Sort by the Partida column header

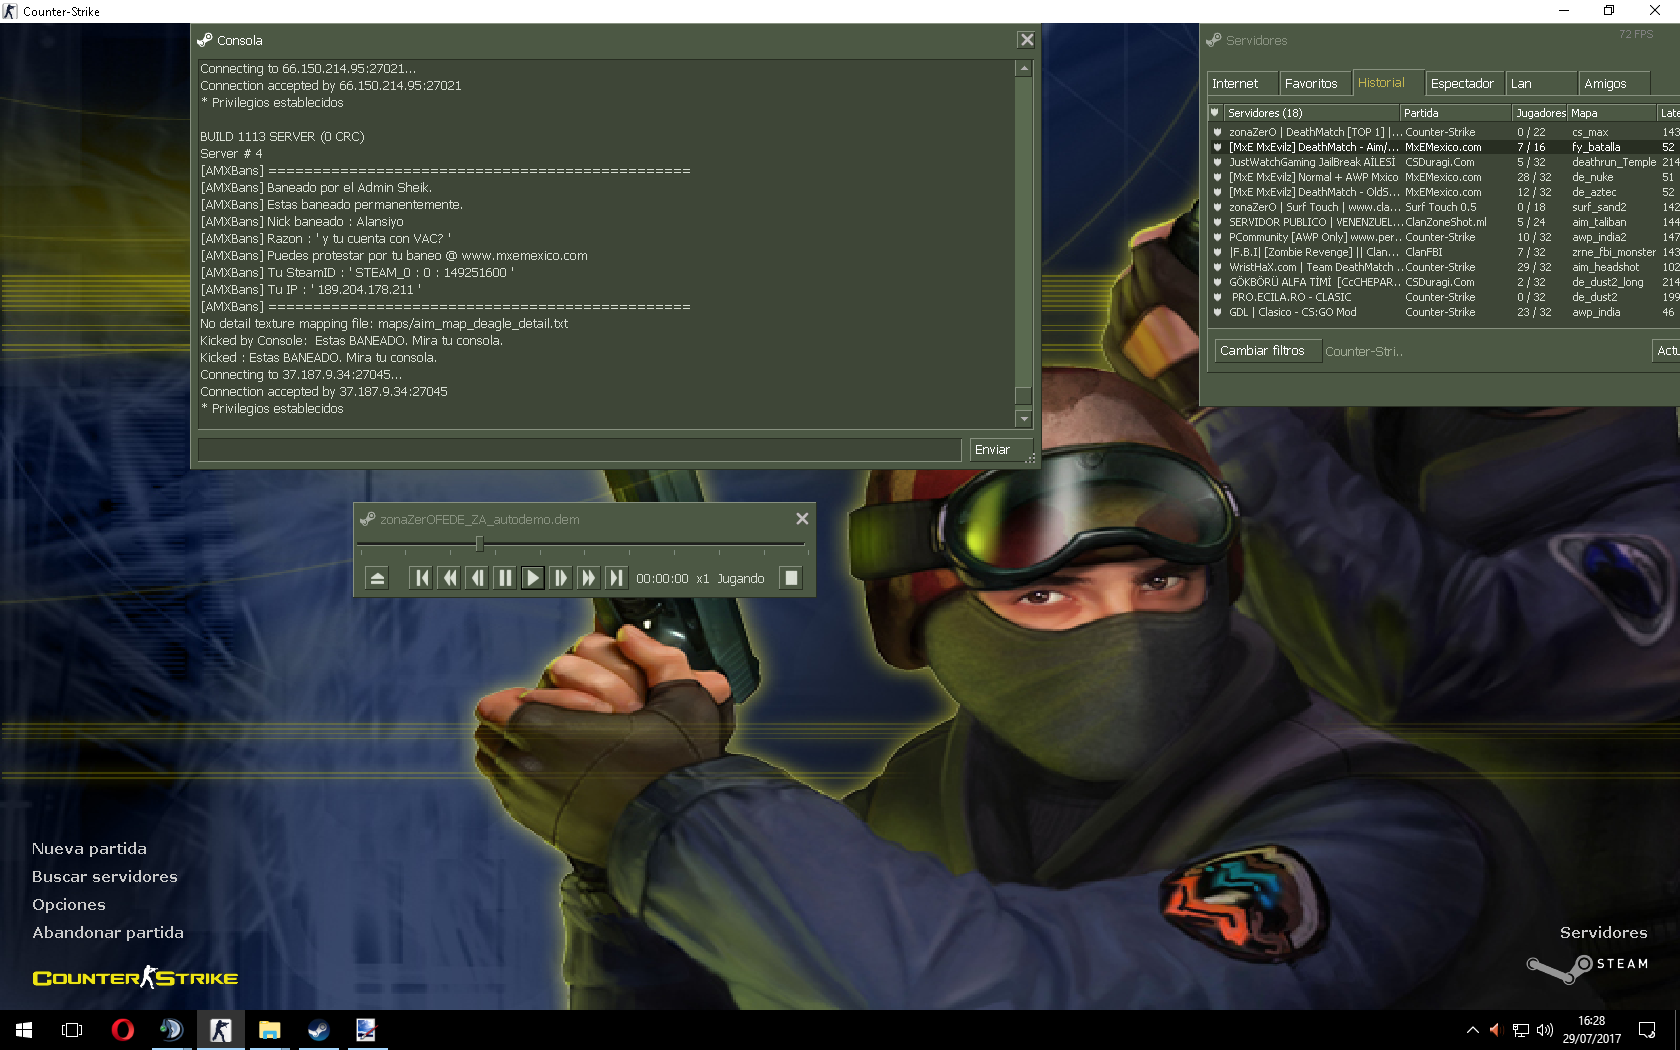pyautogui.click(x=1454, y=113)
